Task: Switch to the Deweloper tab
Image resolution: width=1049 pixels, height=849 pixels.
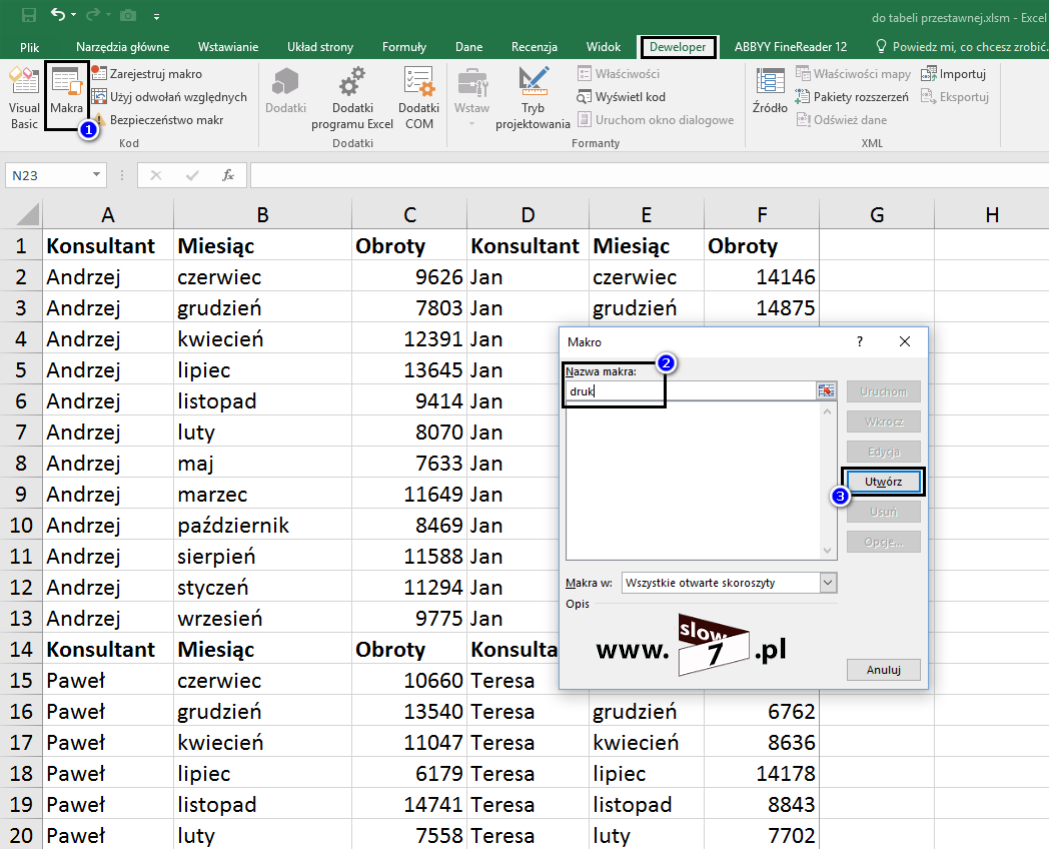Action: coord(678,47)
